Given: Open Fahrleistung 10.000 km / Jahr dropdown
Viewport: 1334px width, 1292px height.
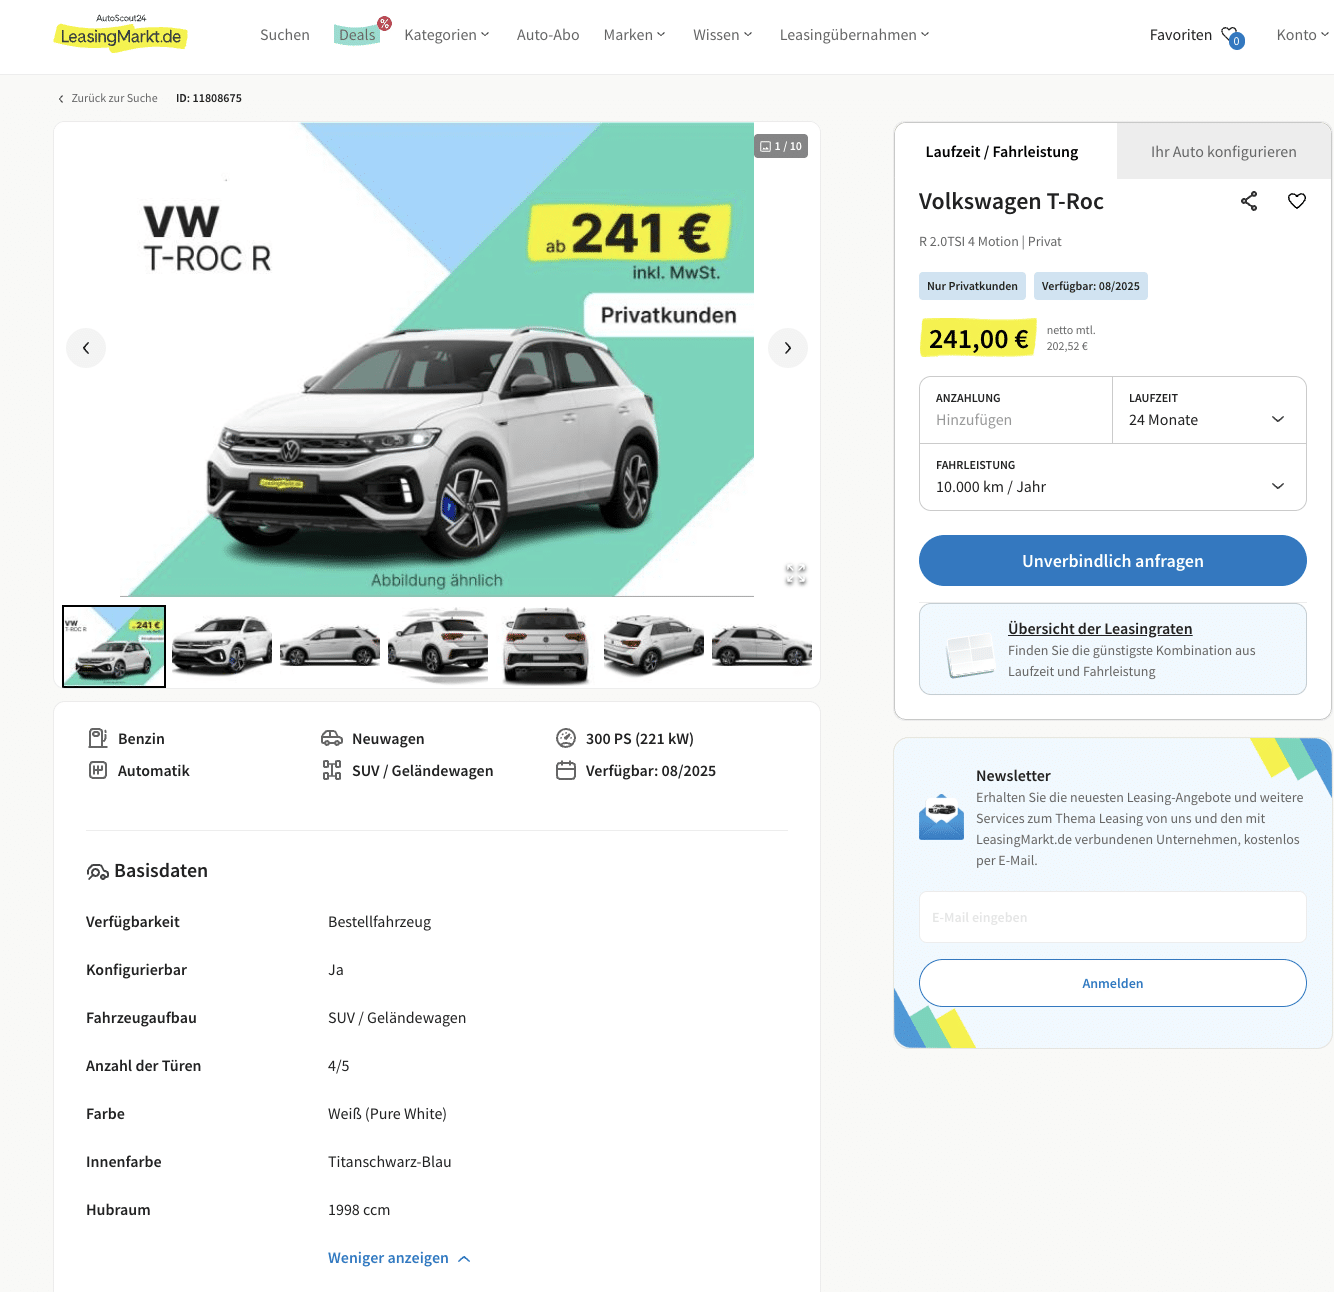Looking at the screenshot, I should 1113,477.
